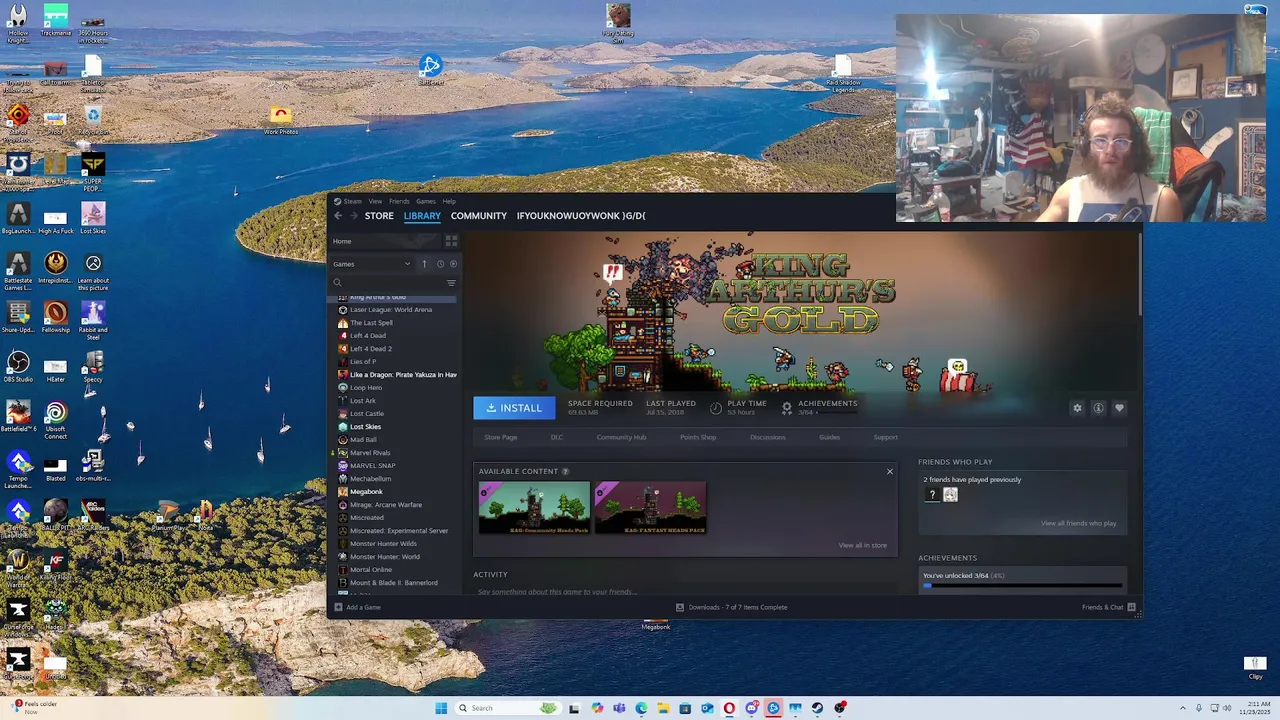Open Ubisoft Connect desktop shortcut
The height and width of the screenshot is (720, 1280).
[x=55, y=419]
